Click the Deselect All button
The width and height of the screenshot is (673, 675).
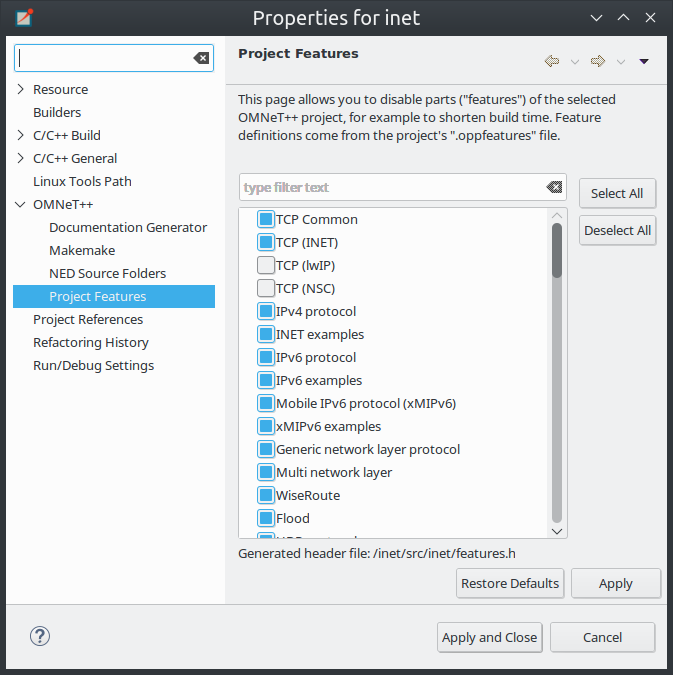(x=617, y=230)
